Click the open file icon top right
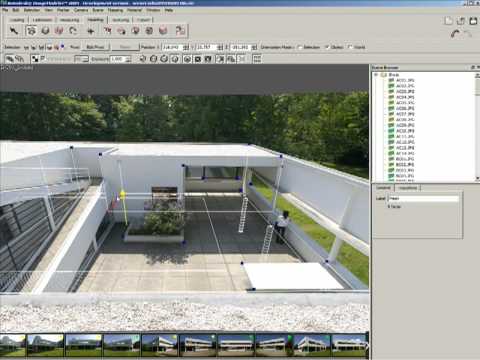This screenshot has width=480, height=360. (461, 21)
